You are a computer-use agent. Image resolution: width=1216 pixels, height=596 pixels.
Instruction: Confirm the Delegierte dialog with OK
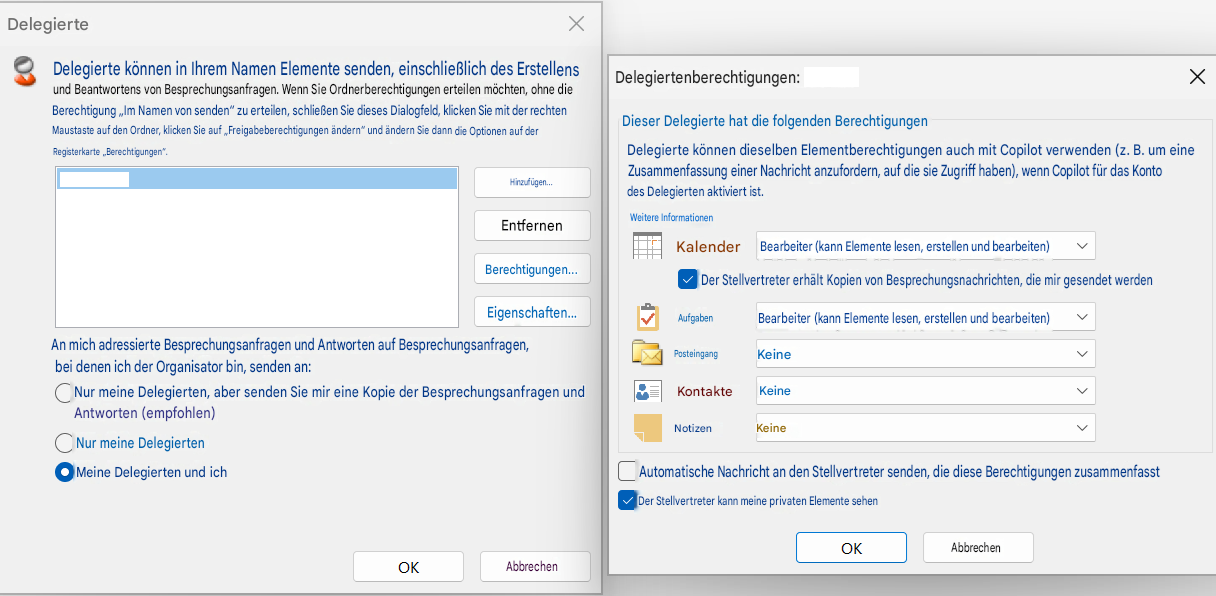408,567
